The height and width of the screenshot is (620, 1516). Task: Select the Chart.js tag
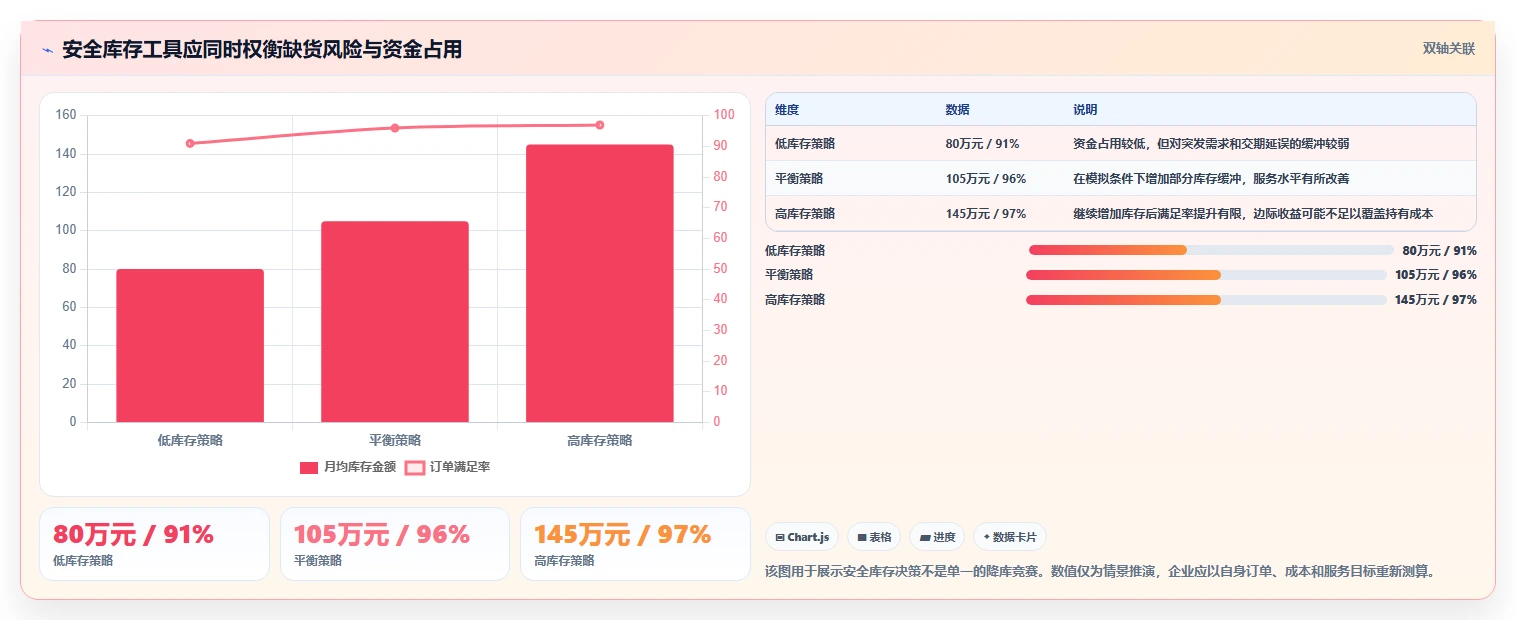point(802,537)
